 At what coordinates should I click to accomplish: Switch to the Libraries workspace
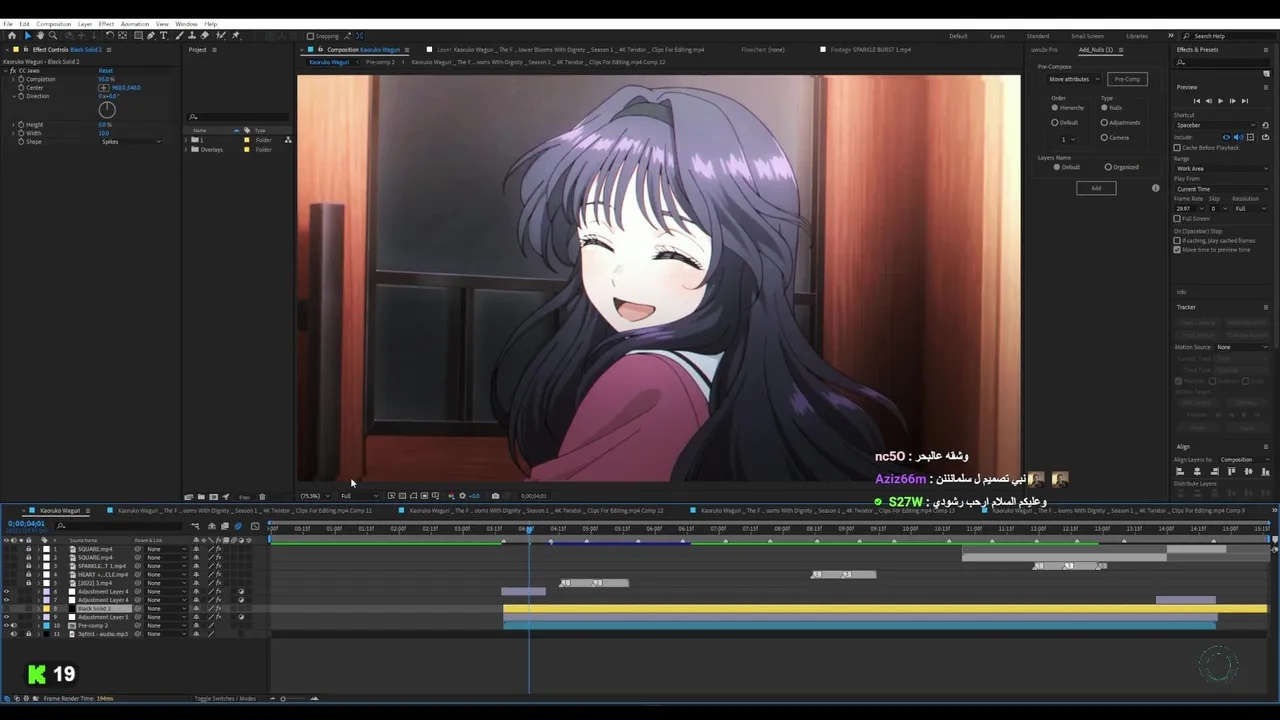[1137, 36]
